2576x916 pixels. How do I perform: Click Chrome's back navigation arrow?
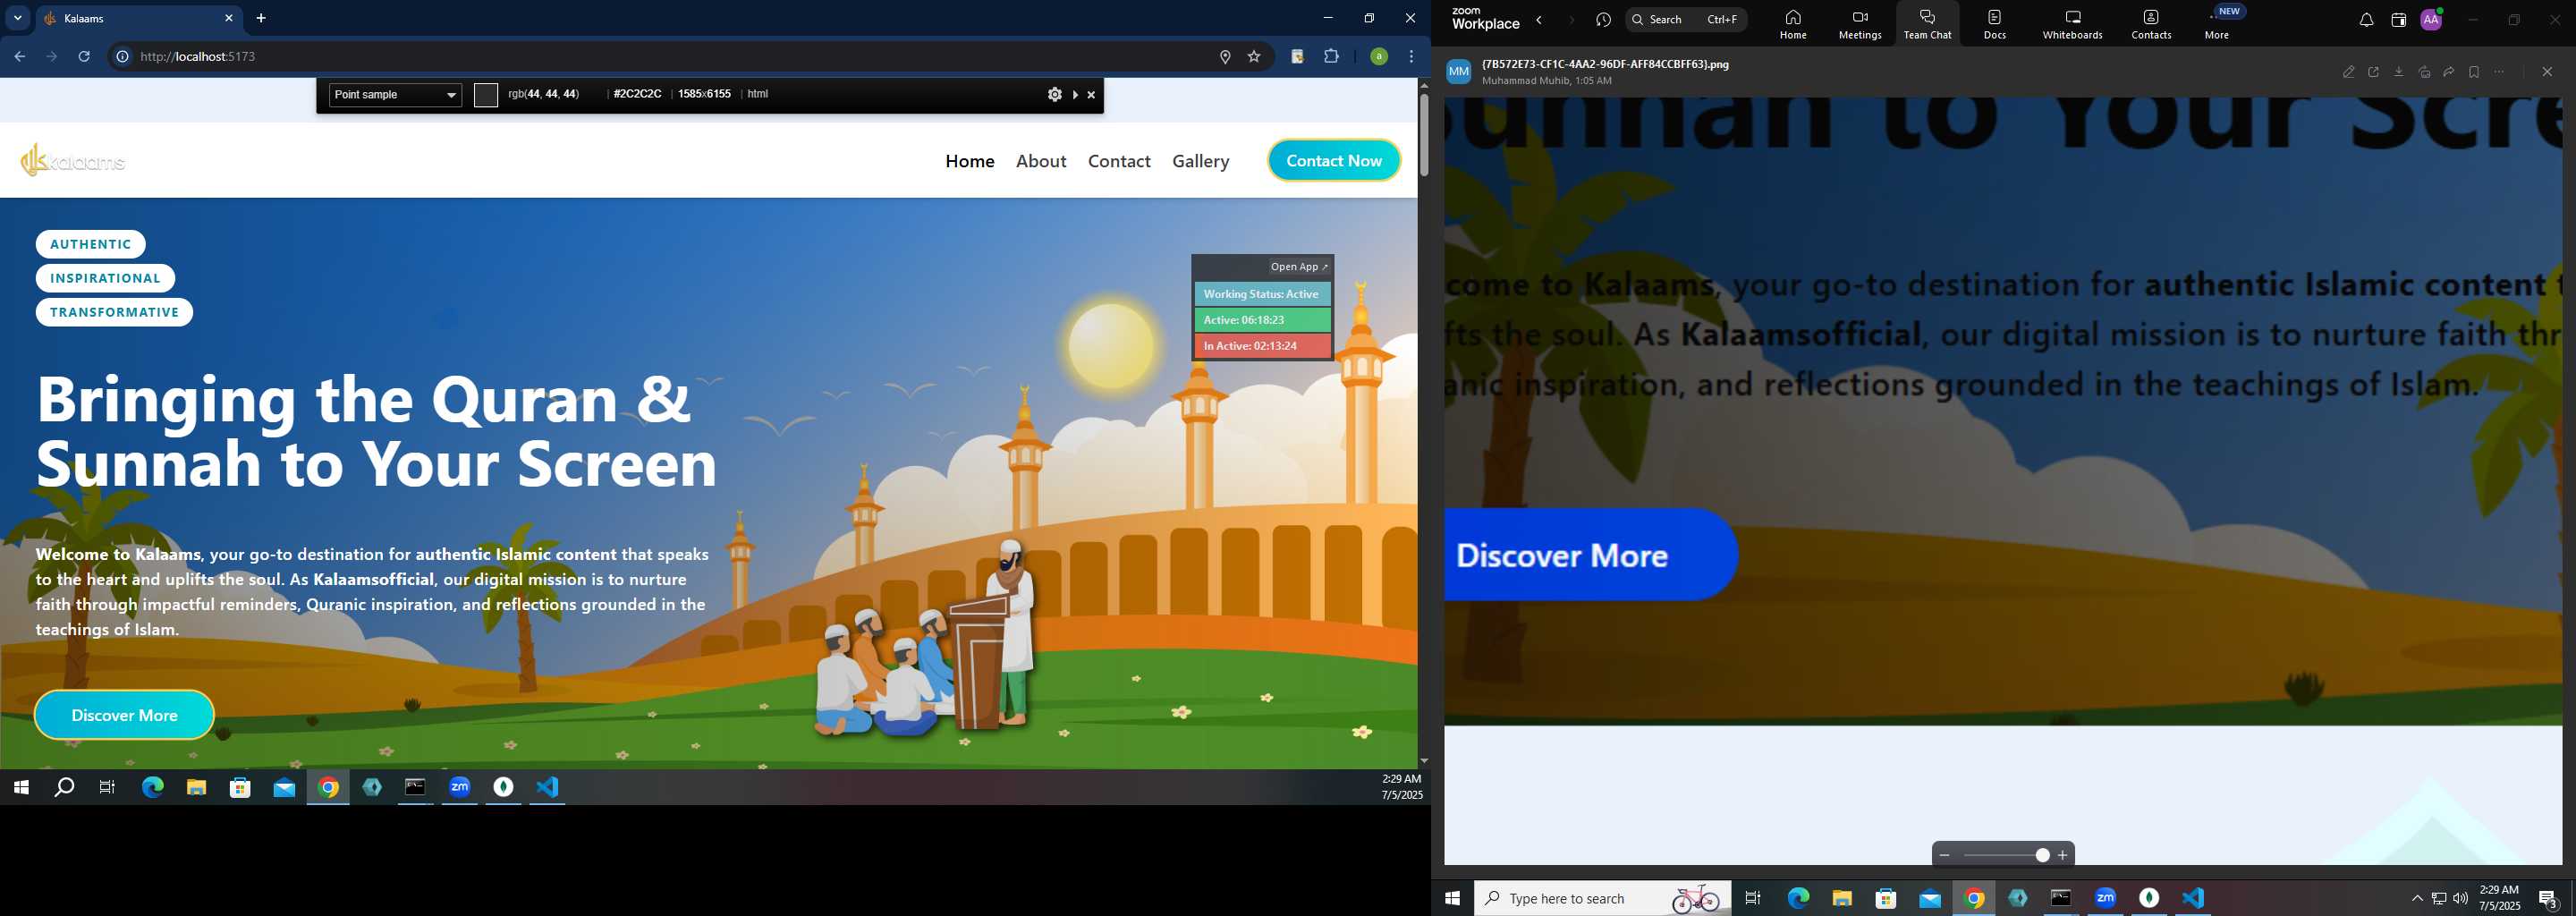pyautogui.click(x=19, y=57)
